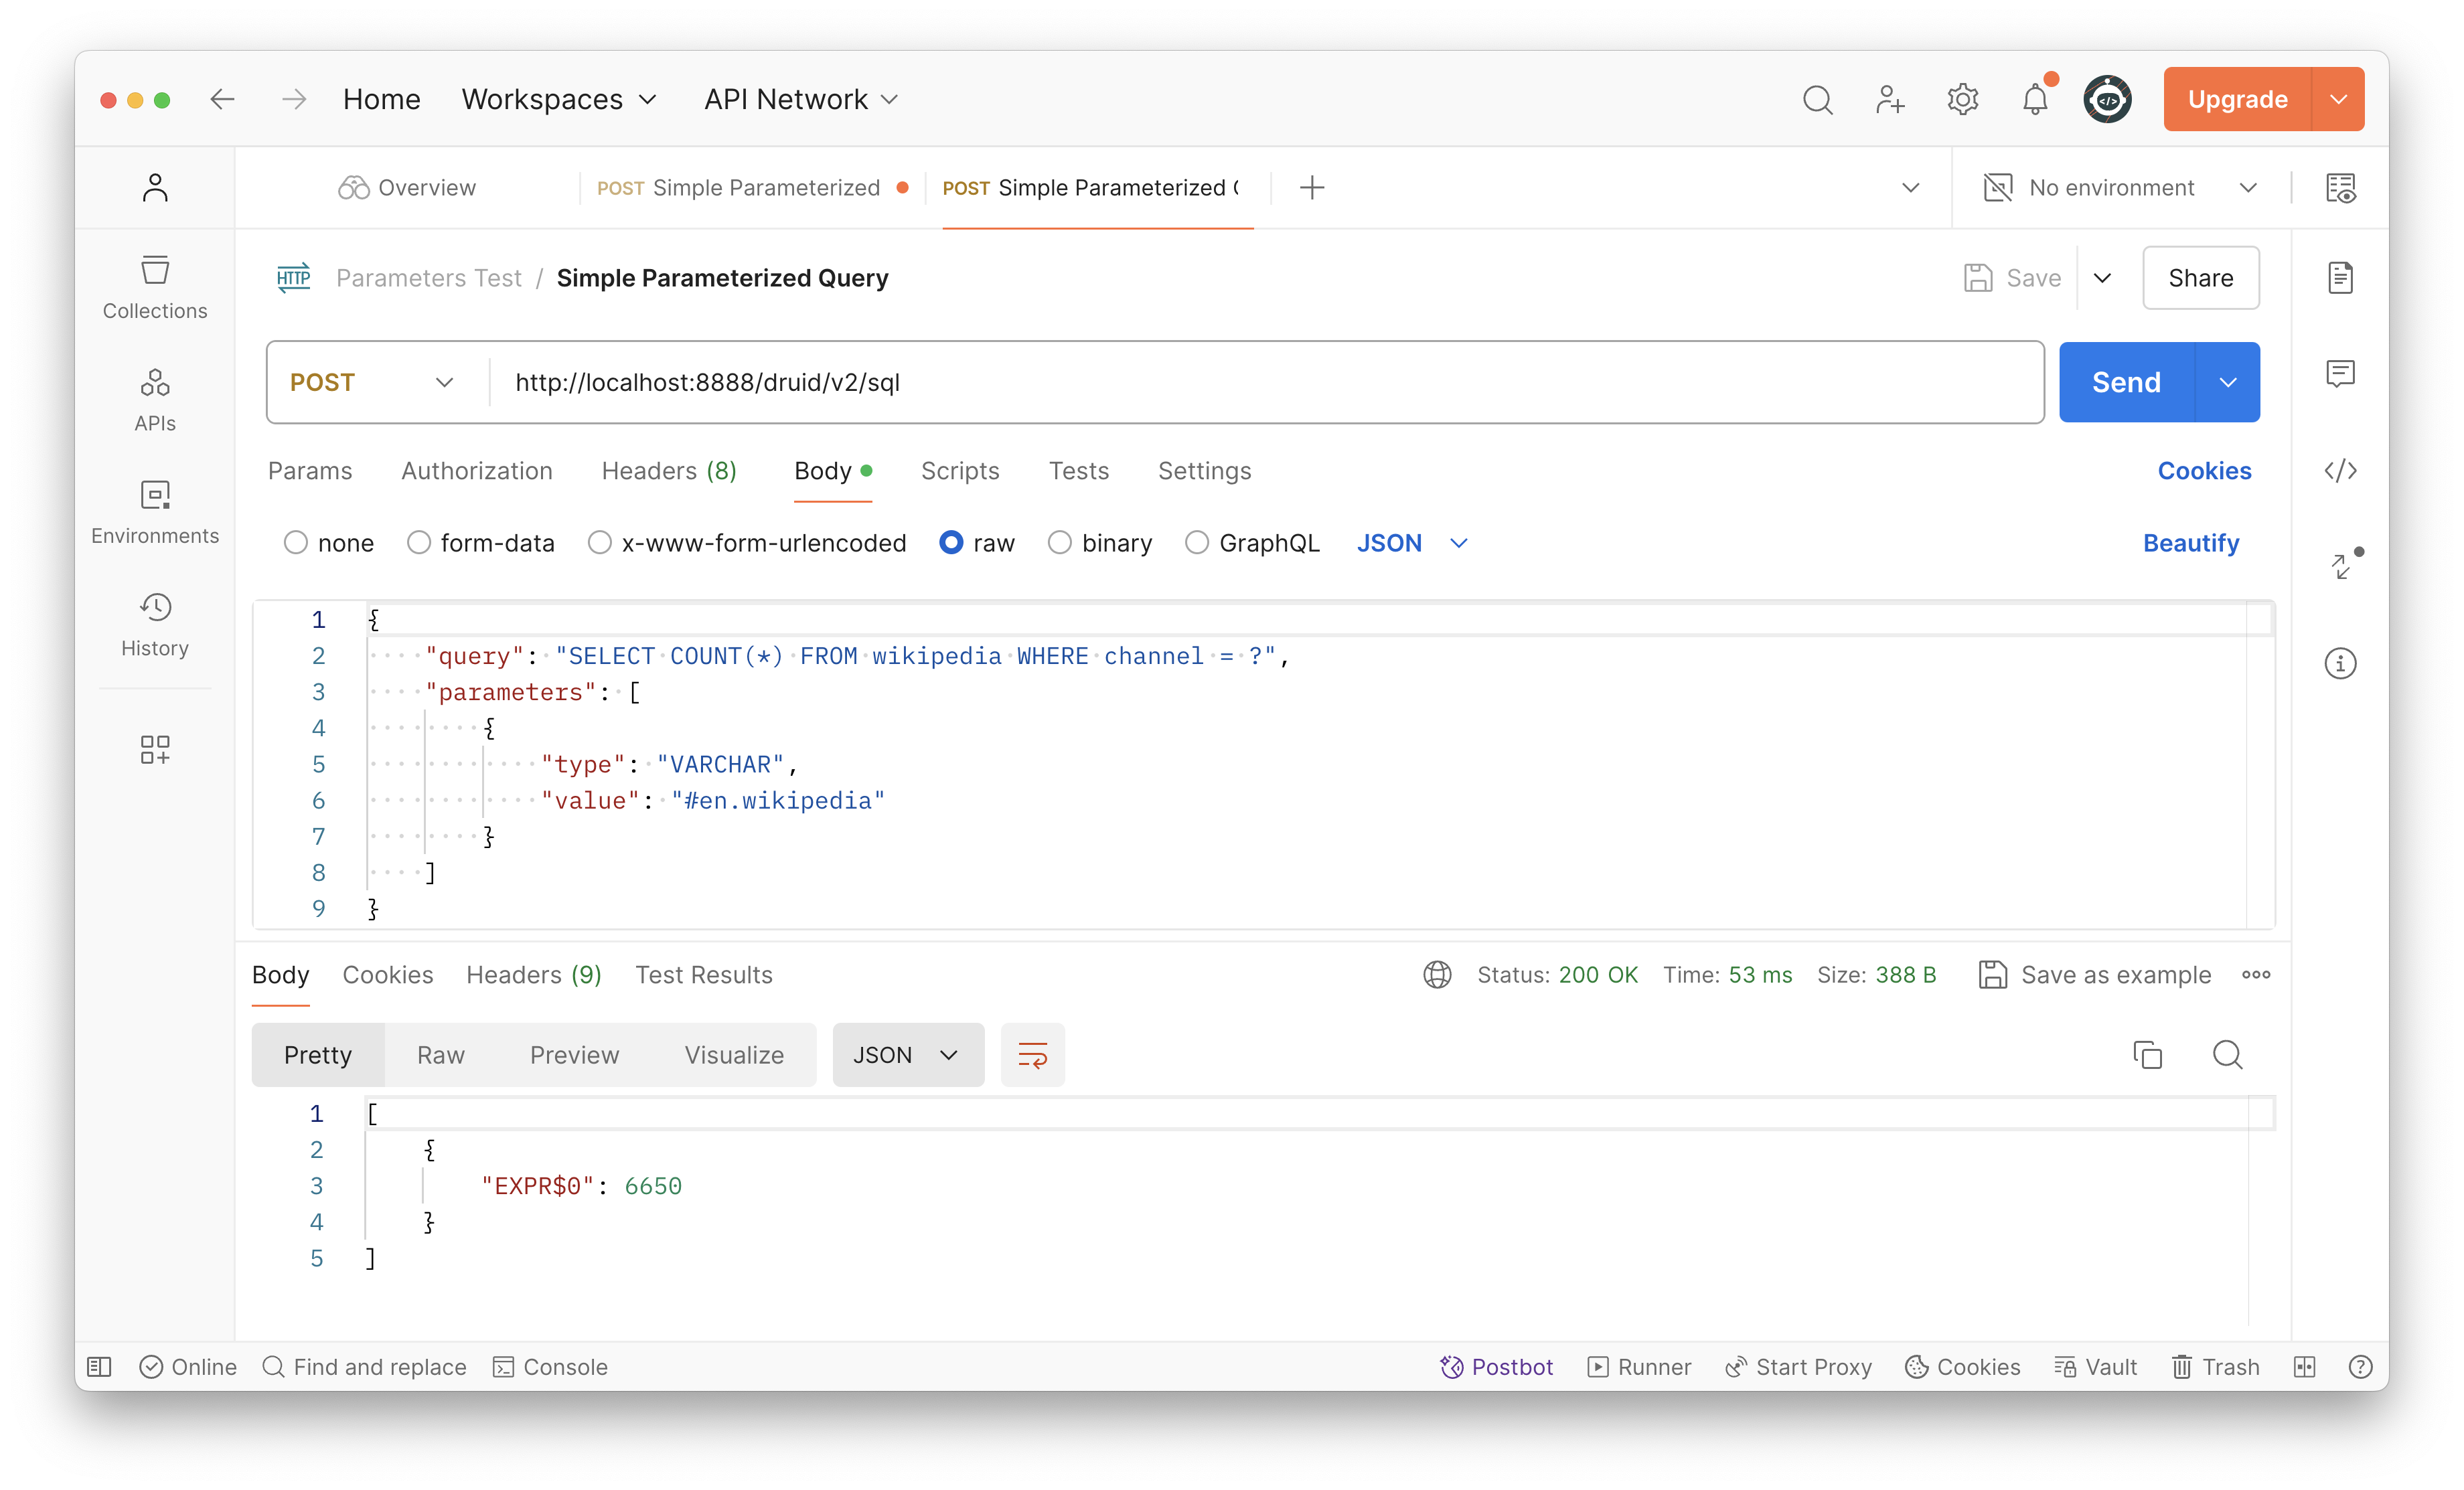Click the Beautify button in body editor

[x=2191, y=542]
